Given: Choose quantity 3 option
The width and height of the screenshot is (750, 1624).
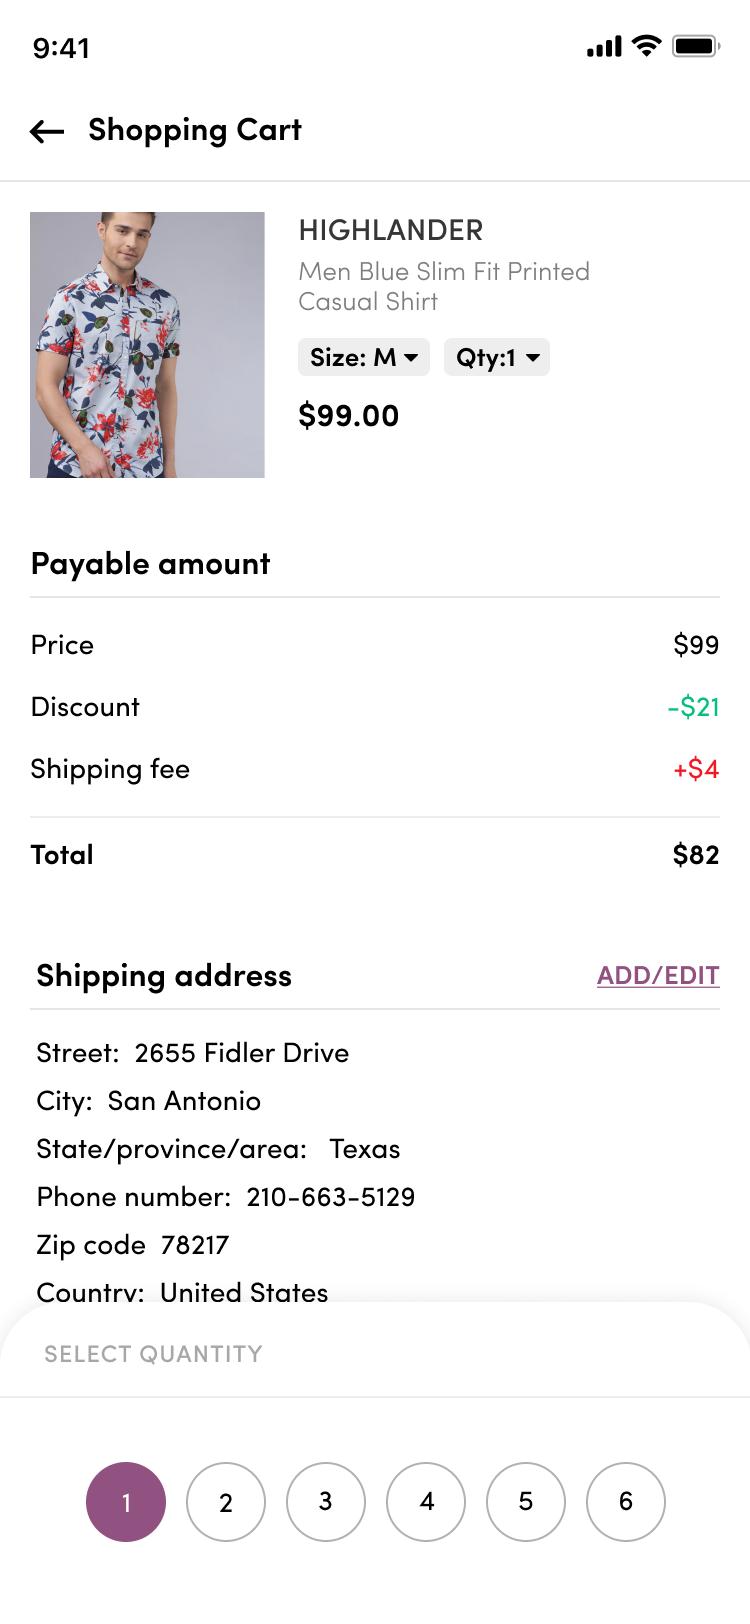Looking at the screenshot, I should [326, 1502].
